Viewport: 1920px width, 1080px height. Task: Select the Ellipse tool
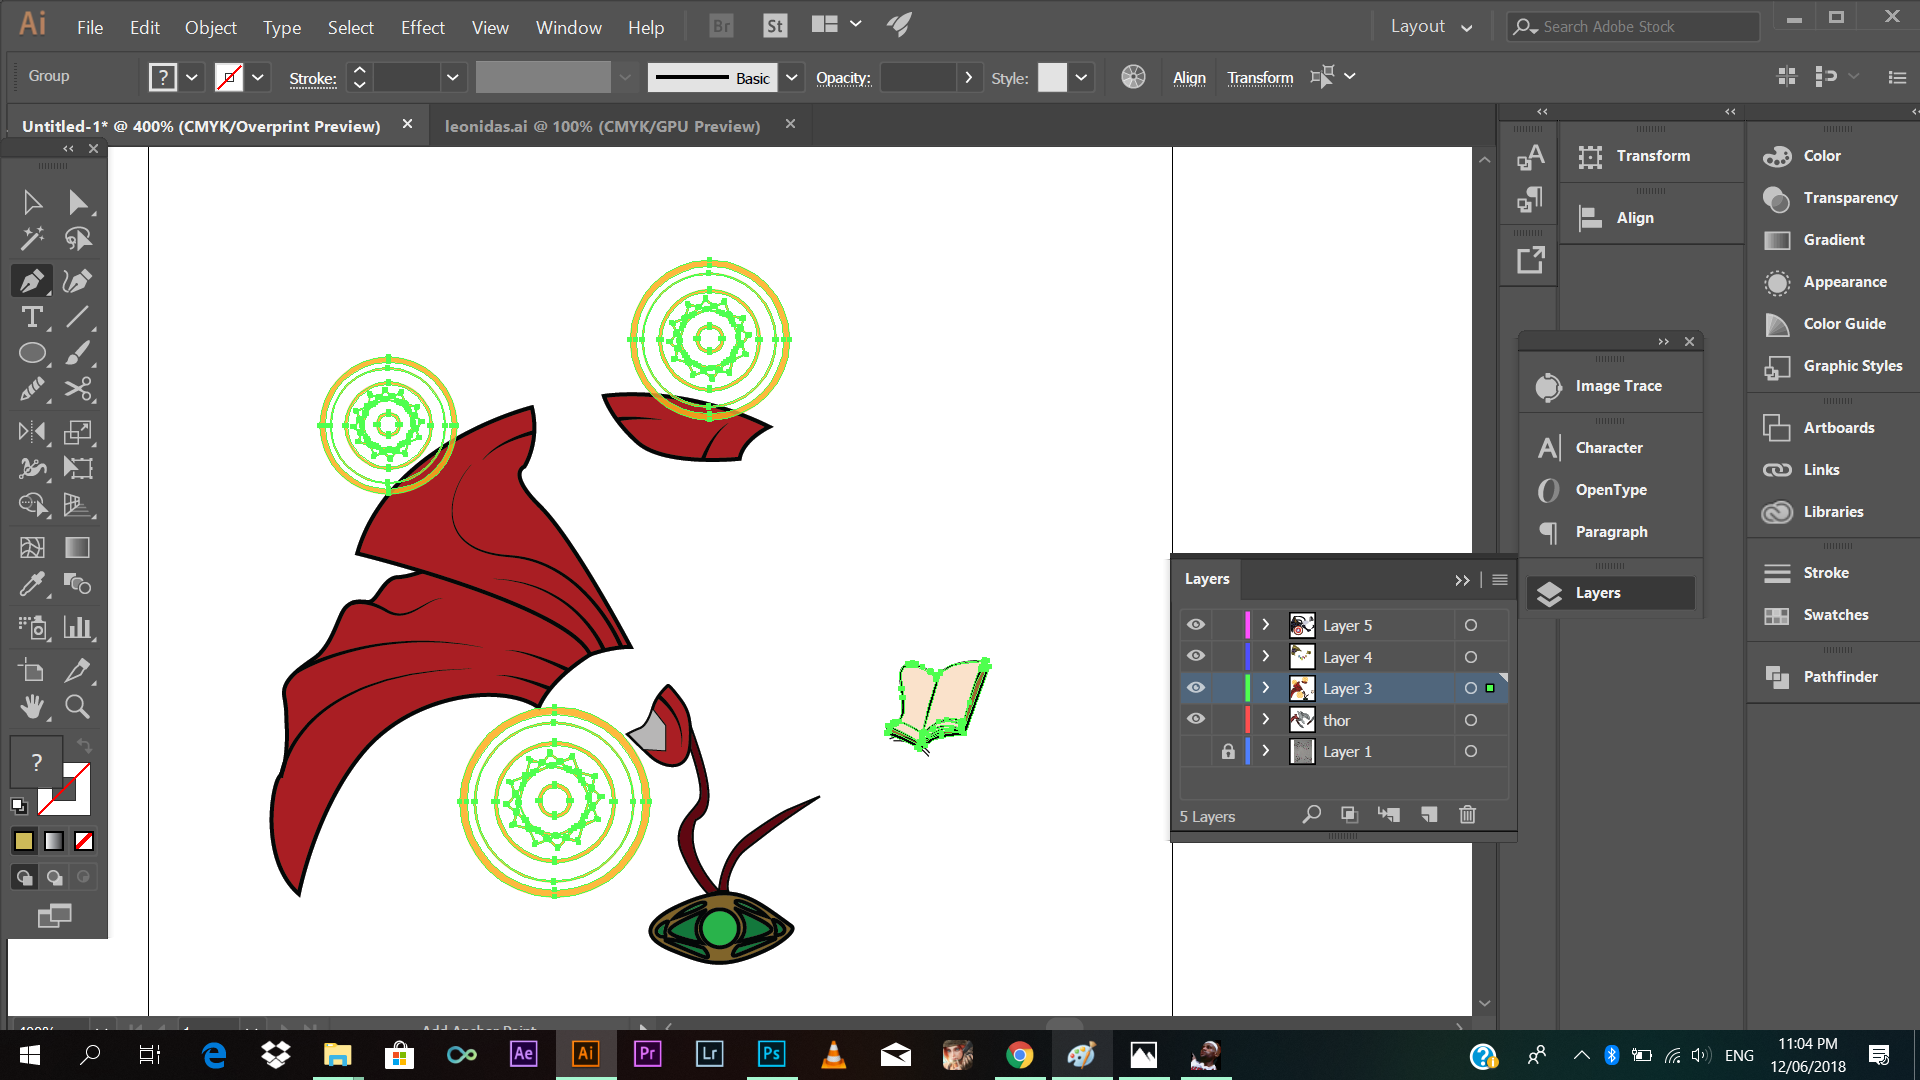pos(32,353)
